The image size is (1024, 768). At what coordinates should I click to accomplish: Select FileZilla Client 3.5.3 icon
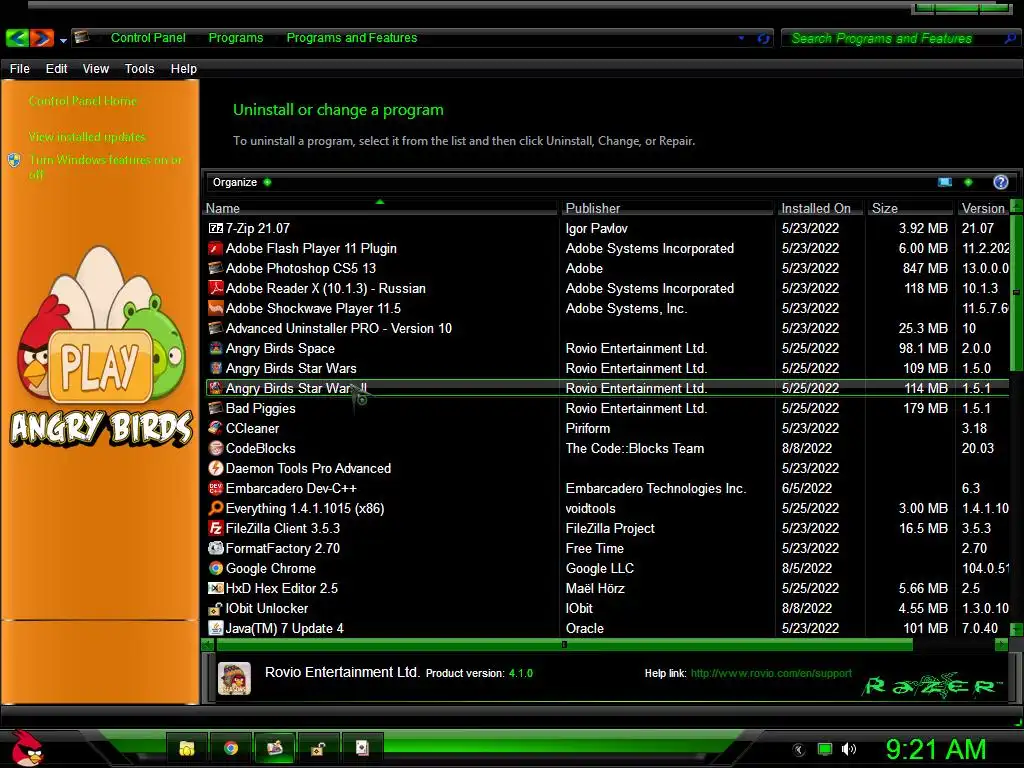pos(216,528)
